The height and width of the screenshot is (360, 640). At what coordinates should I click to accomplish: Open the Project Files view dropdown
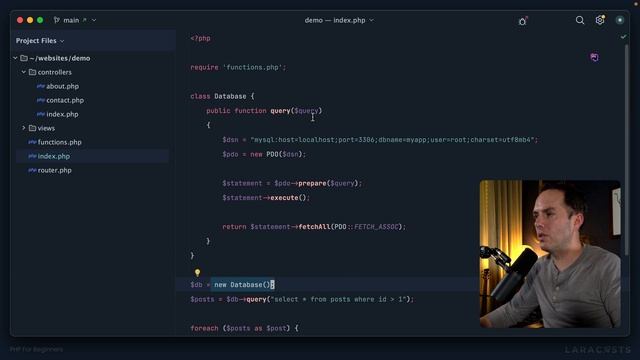pyautogui.click(x=40, y=41)
